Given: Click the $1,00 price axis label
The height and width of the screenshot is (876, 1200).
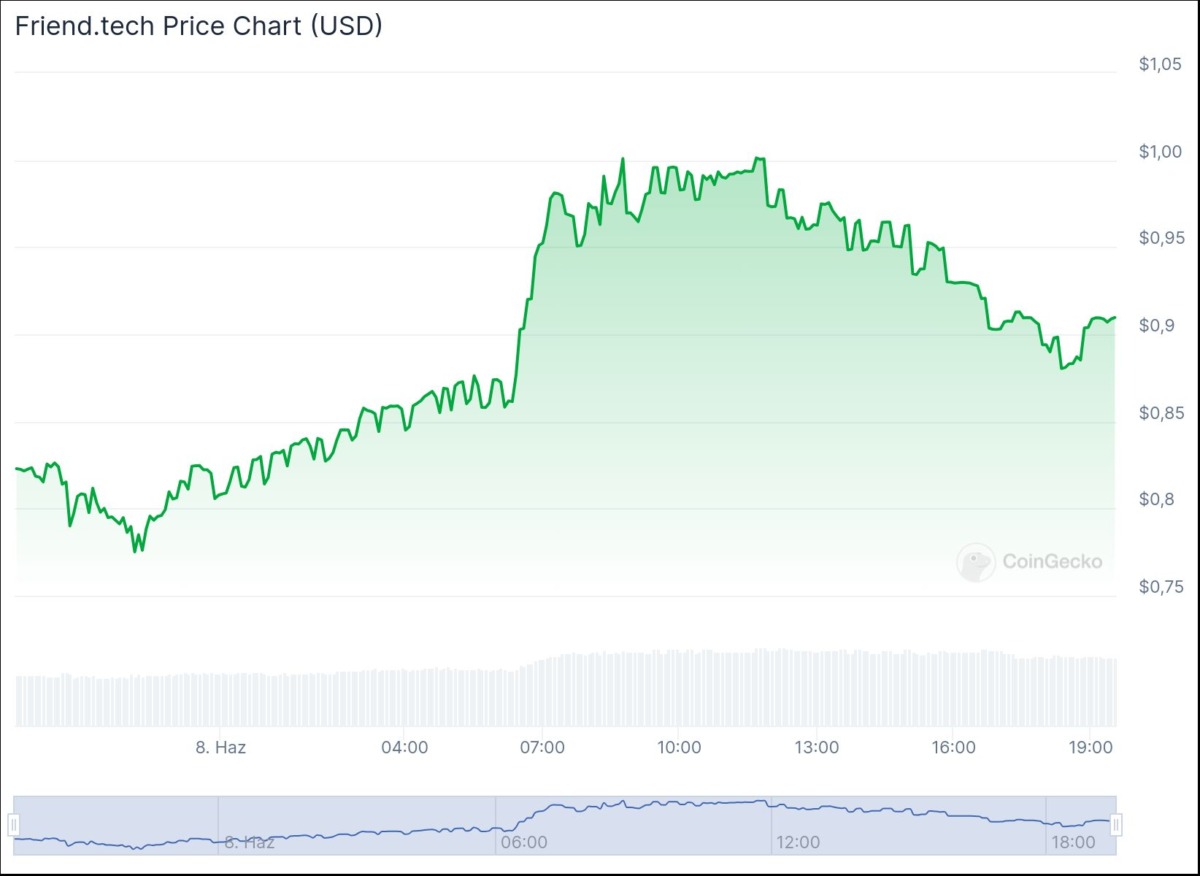Looking at the screenshot, I should click(1161, 151).
